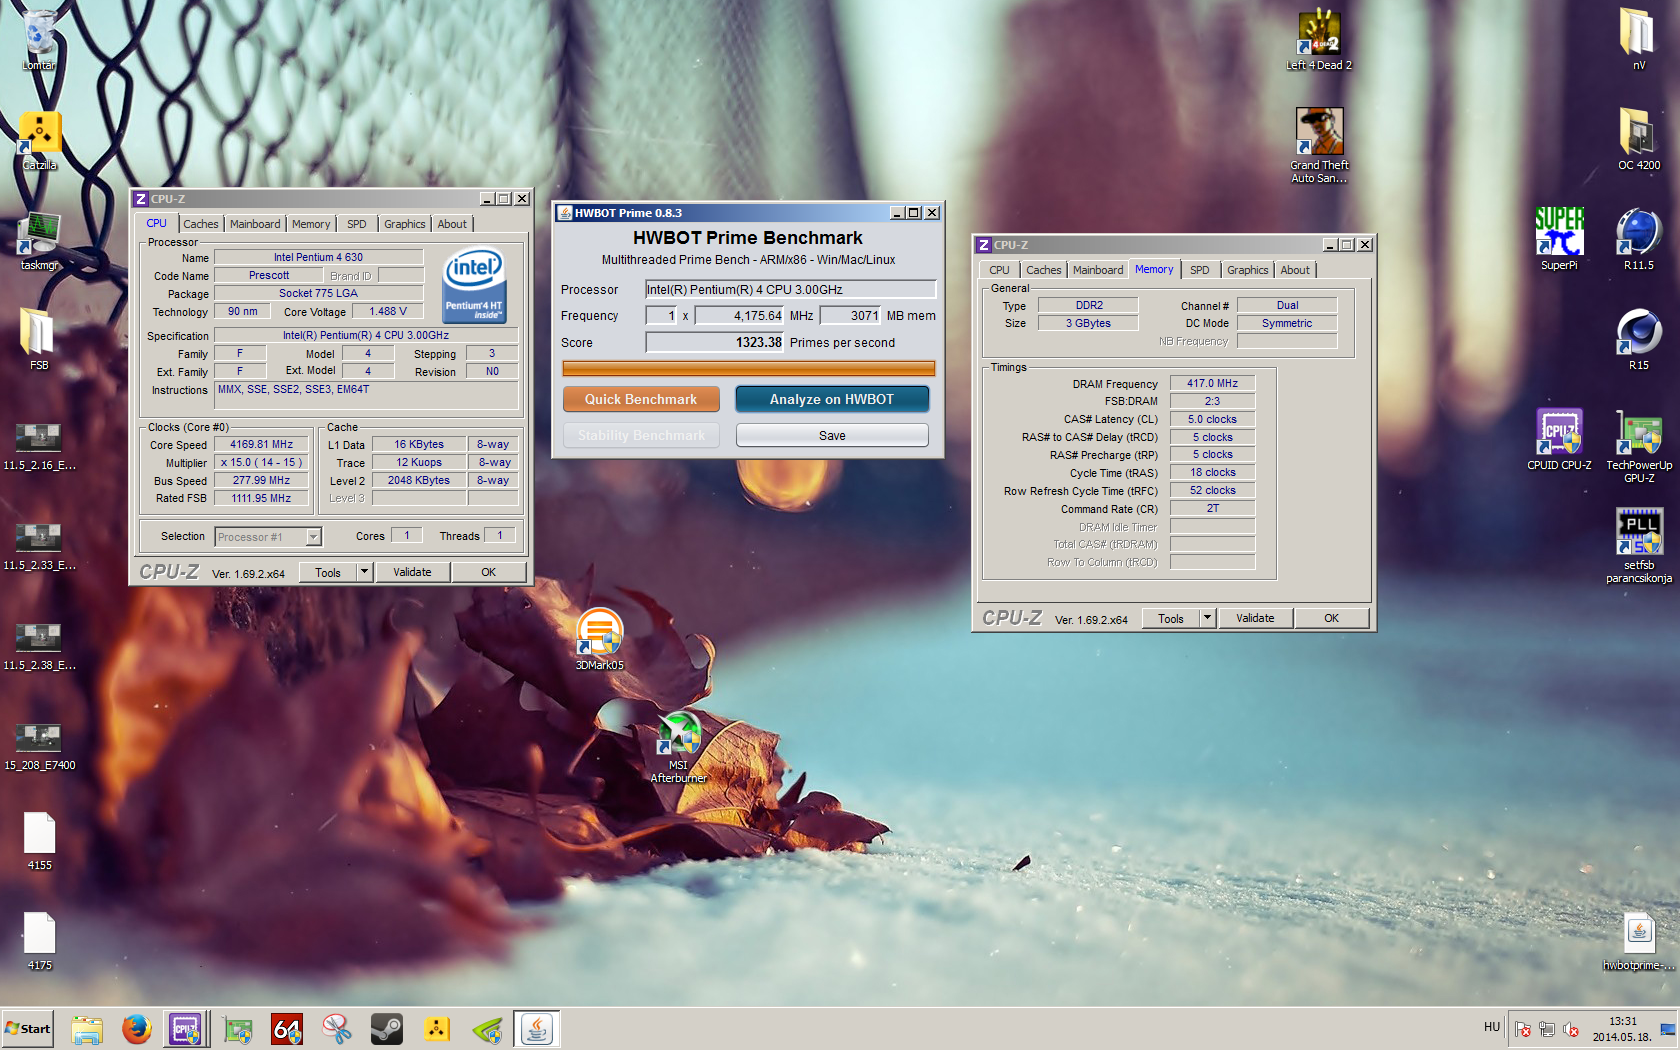Screen dimensions: 1680x1050
Task: Open the 4175 text file
Action: [39, 940]
